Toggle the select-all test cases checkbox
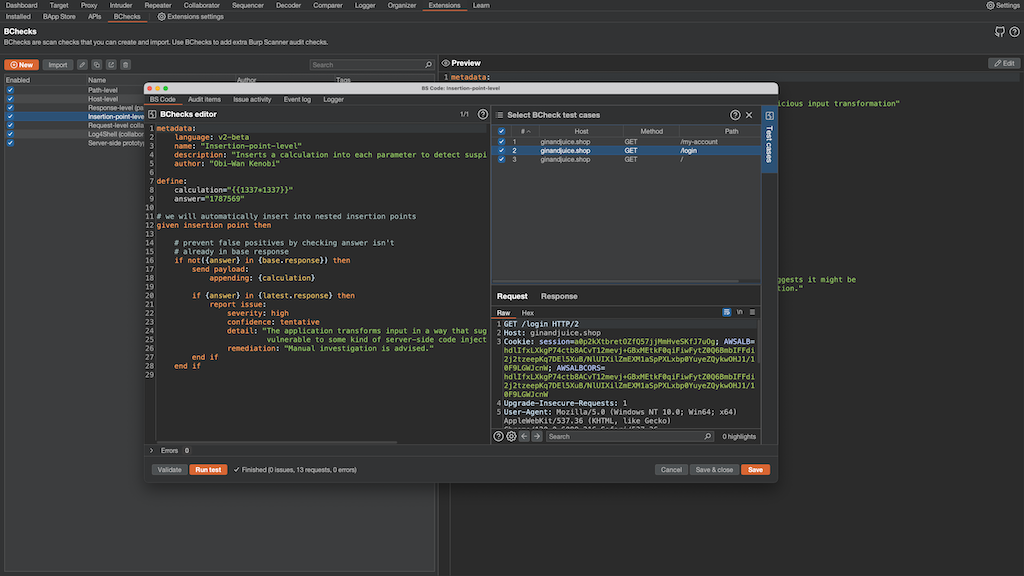This screenshot has width=1024, height=576. tap(502, 131)
